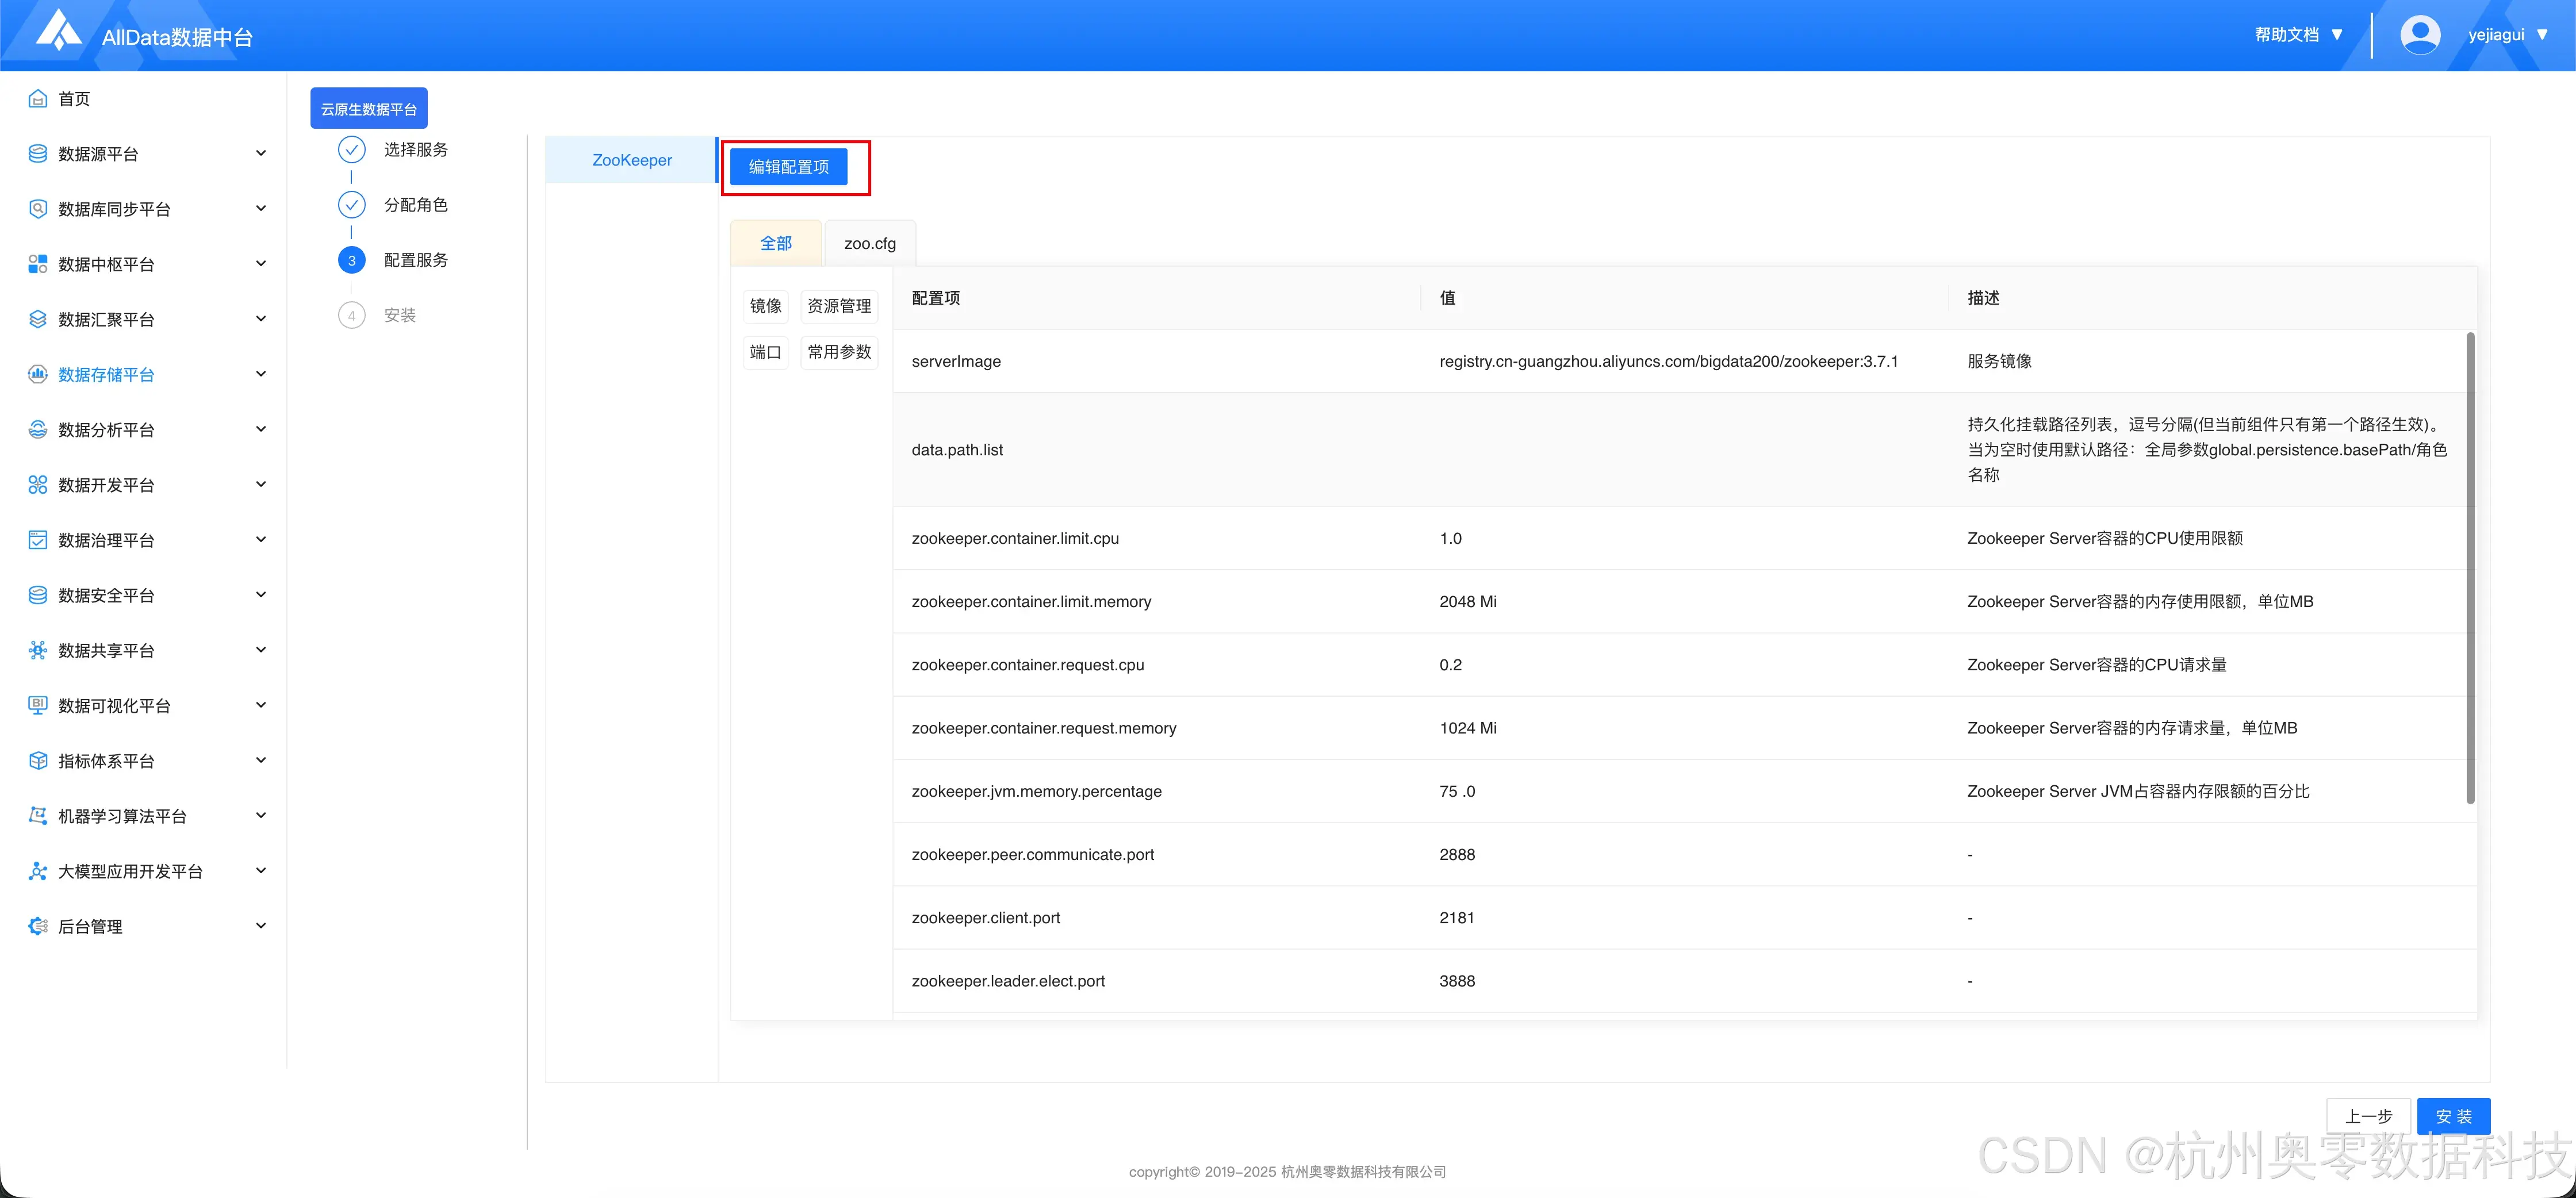This screenshot has width=2576, height=1198.
Task: Open the 帮助文档 dropdown
Action: point(2298,35)
